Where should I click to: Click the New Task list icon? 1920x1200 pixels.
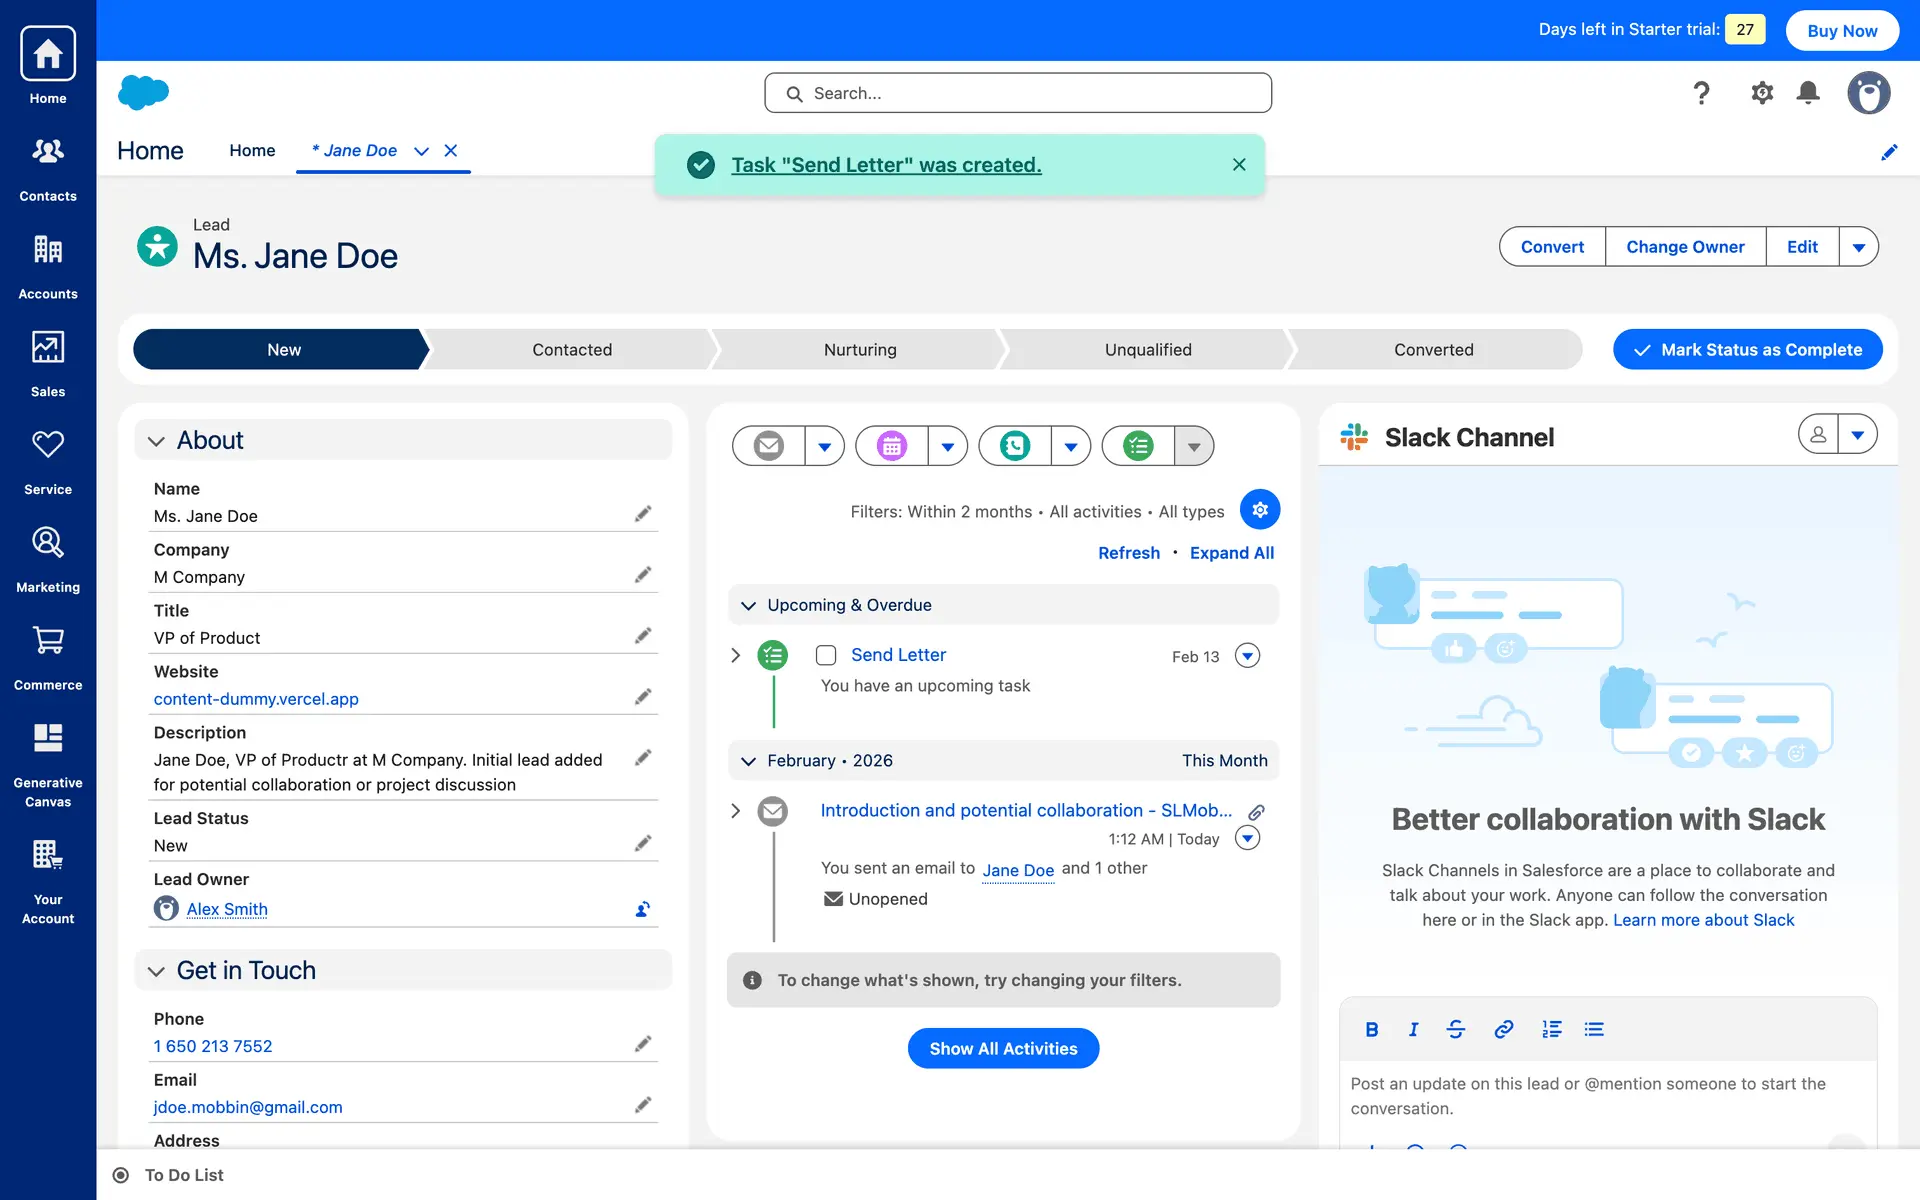[1138, 446]
